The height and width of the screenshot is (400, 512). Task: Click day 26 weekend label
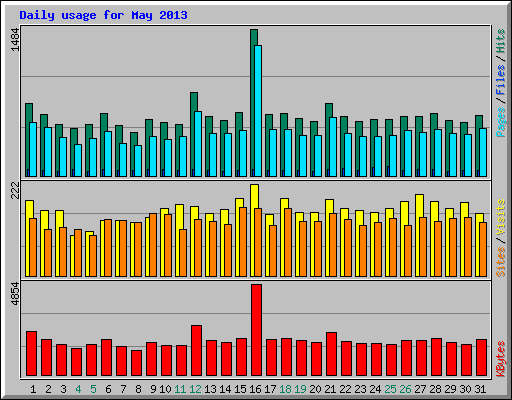pyautogui.click(x=405, y=389)
